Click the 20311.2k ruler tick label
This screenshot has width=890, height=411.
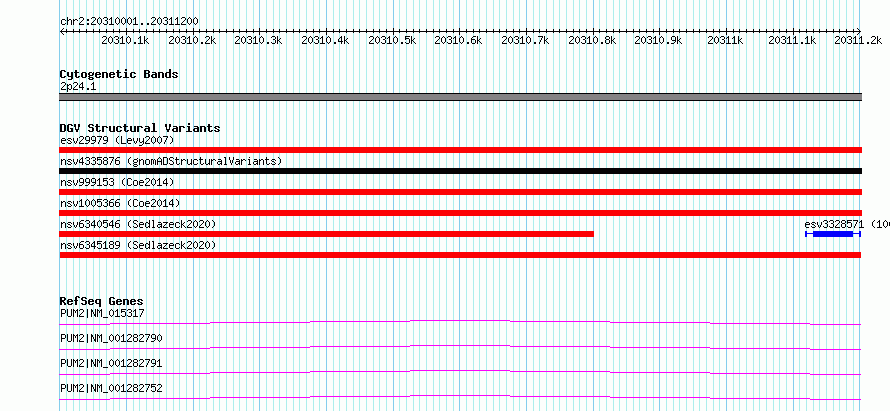coord(858,40)
